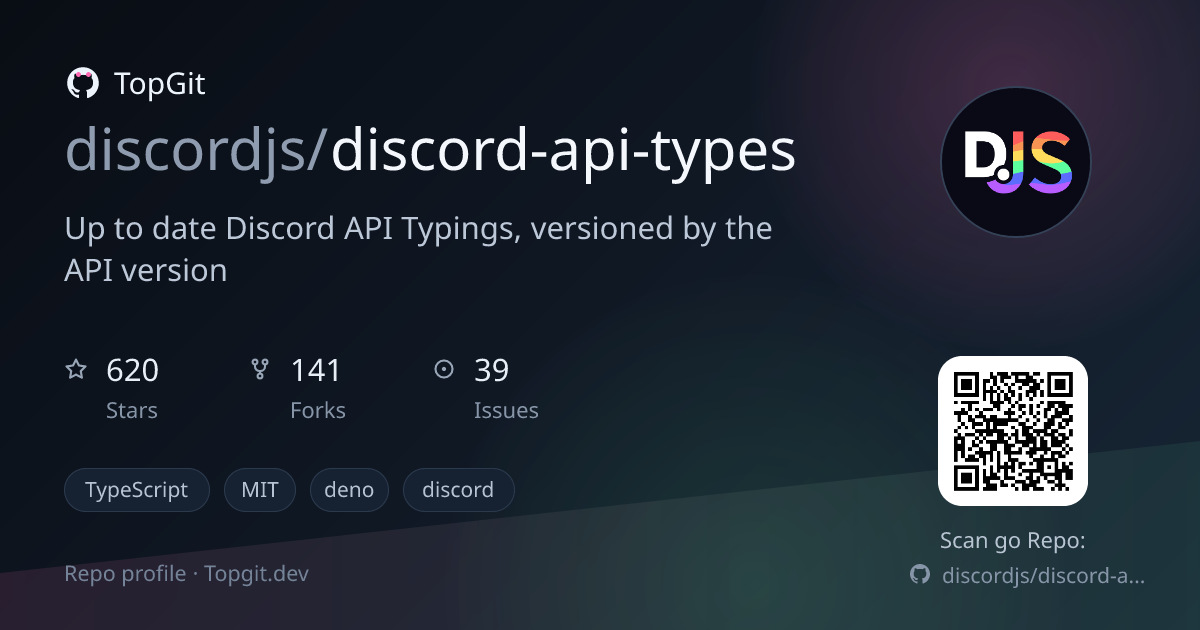This screenshot has height=630, width=1200.
Task: Click the Issues label
Action: click(x=506, y=410)
